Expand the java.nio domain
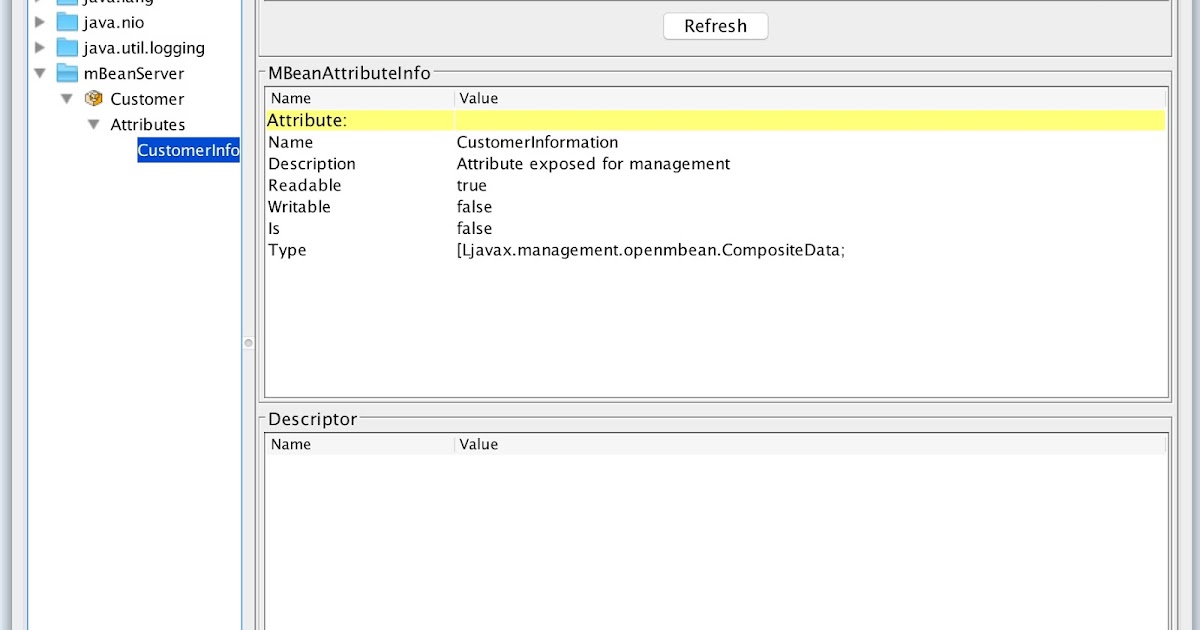The image size is (1200, 630). click(37, 22)
